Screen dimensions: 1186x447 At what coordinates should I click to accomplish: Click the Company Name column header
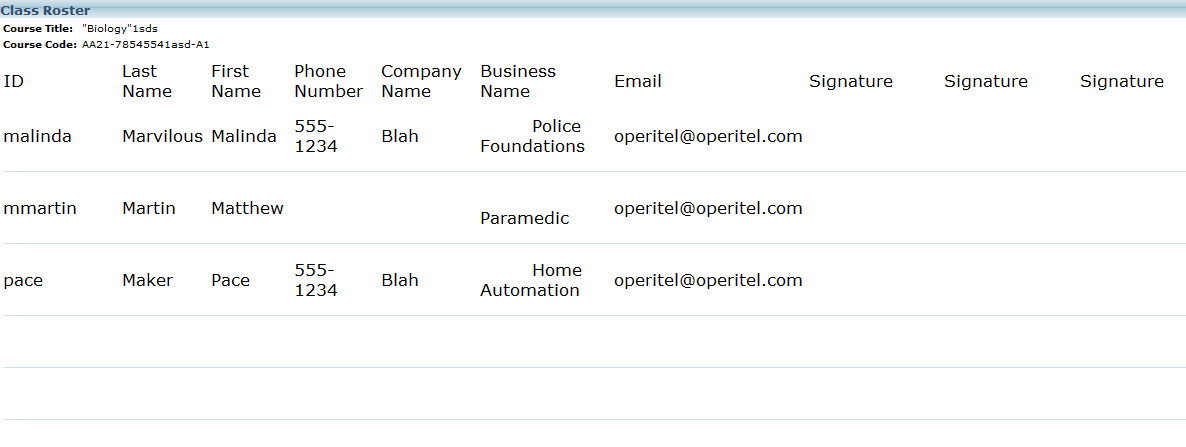click(421, 81)
